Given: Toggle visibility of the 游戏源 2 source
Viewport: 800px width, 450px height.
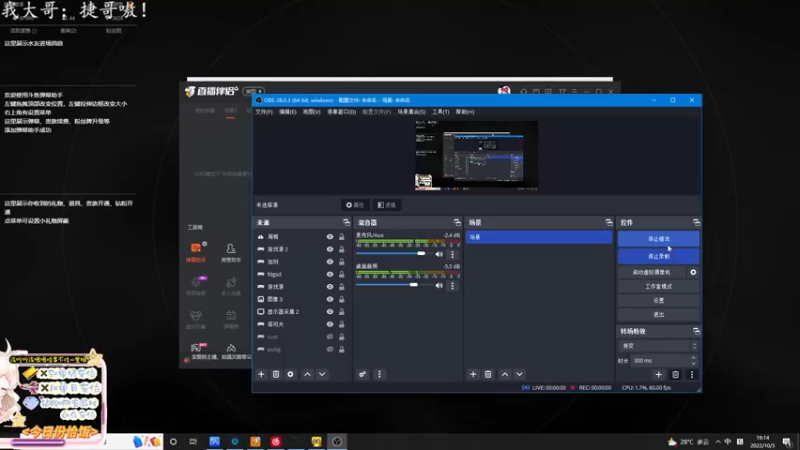Looking at the screenshot, I should (x=330, y=249).
